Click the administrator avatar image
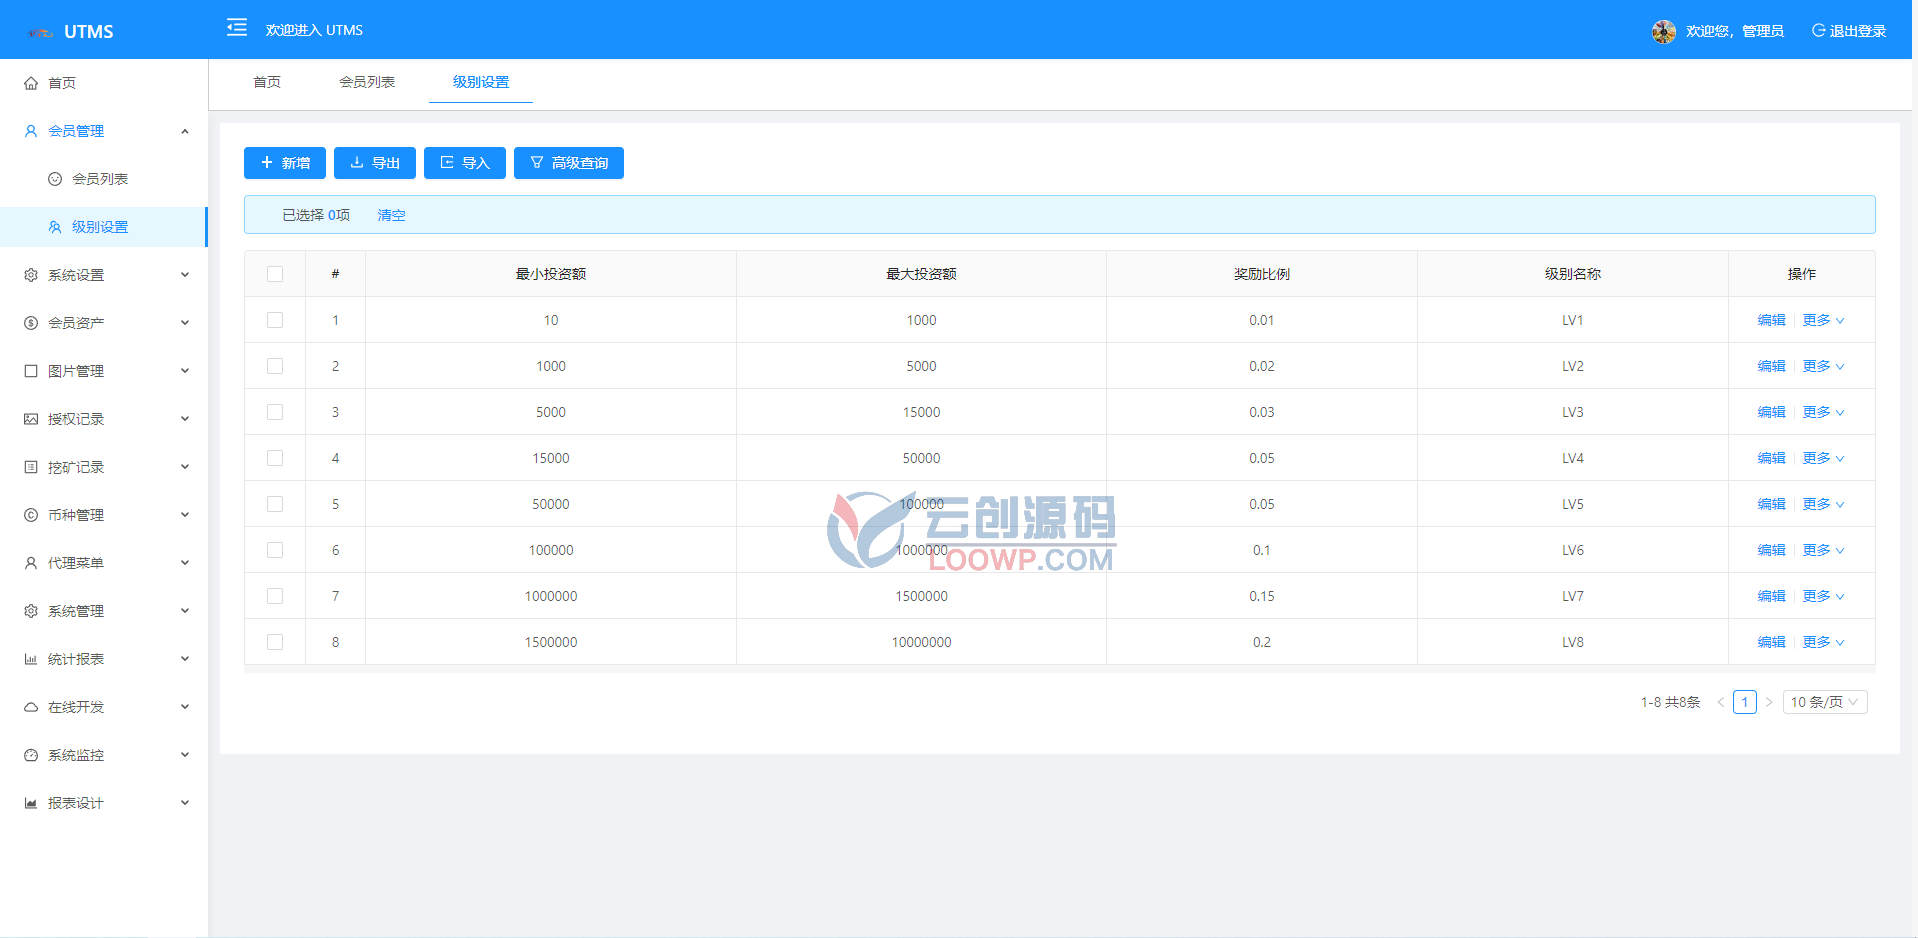1918x938 pixels. tap(1663, 31)
